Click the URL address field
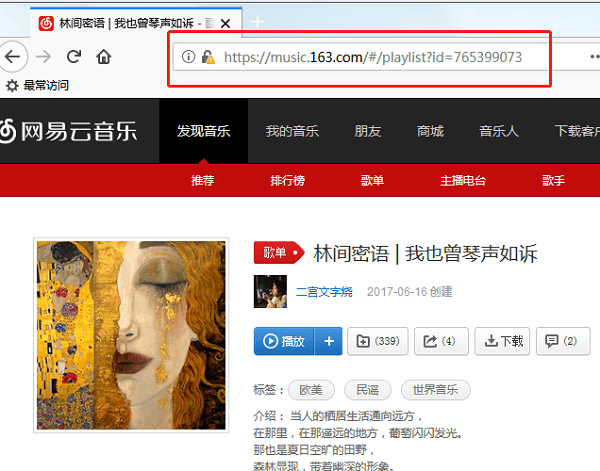Screen dimensions: 600x471 (x=372, y=57)
